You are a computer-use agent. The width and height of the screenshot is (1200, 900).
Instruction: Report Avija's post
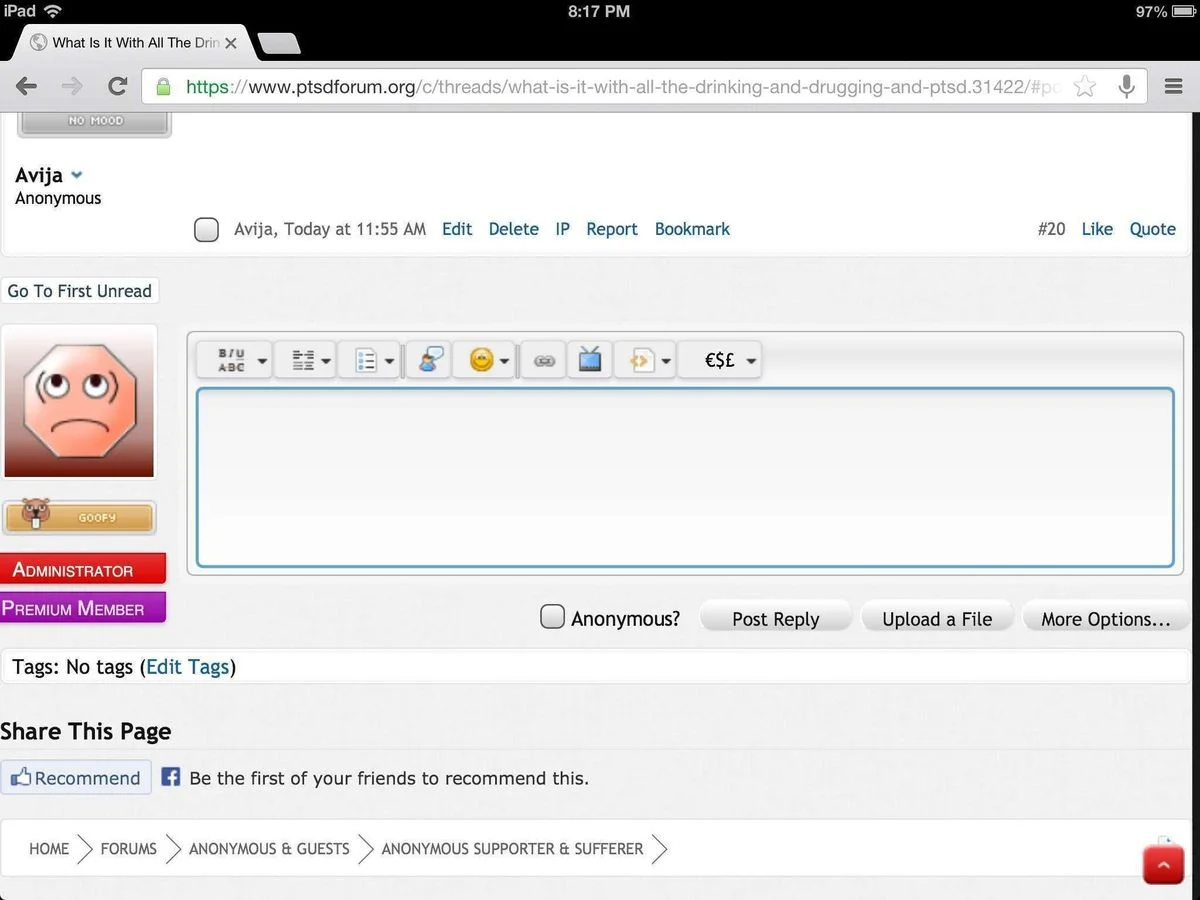click(x=612, y=229)
